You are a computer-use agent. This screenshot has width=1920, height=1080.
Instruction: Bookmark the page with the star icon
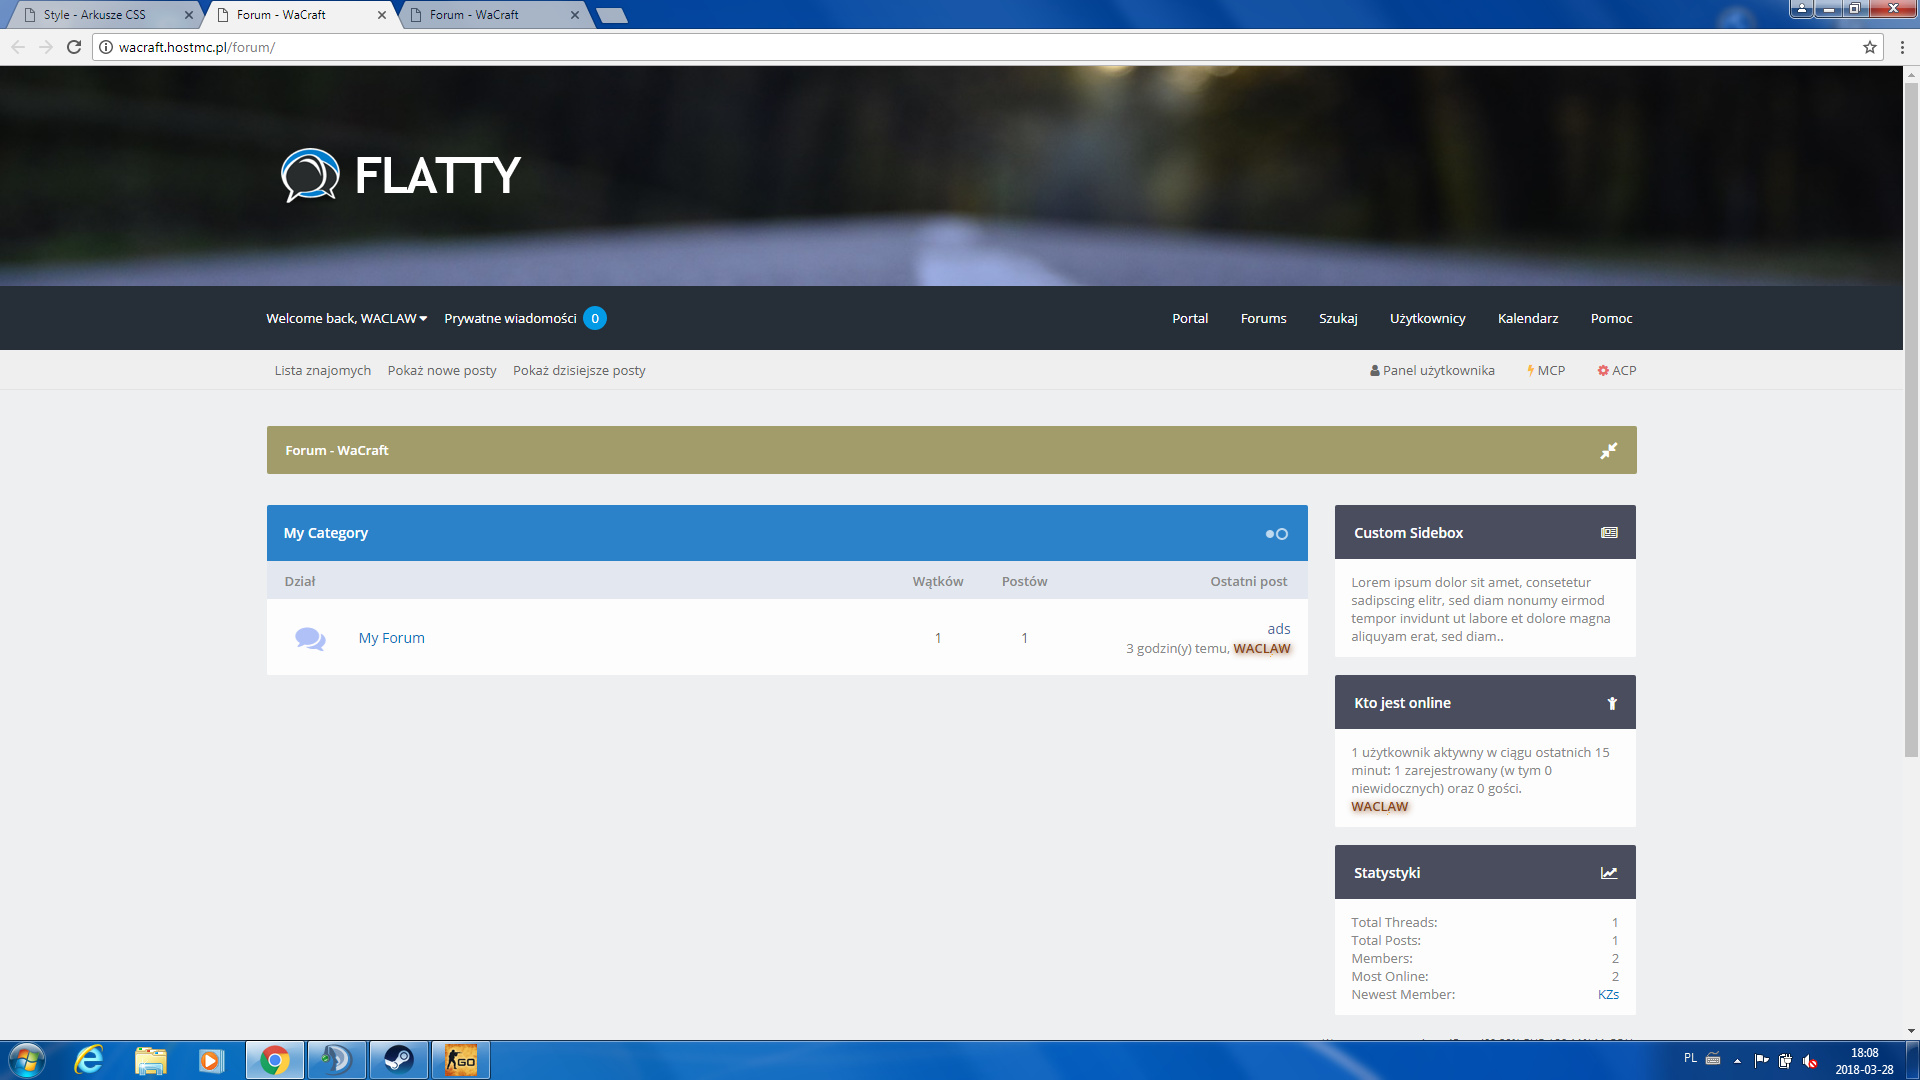[x=1869, y=47]
